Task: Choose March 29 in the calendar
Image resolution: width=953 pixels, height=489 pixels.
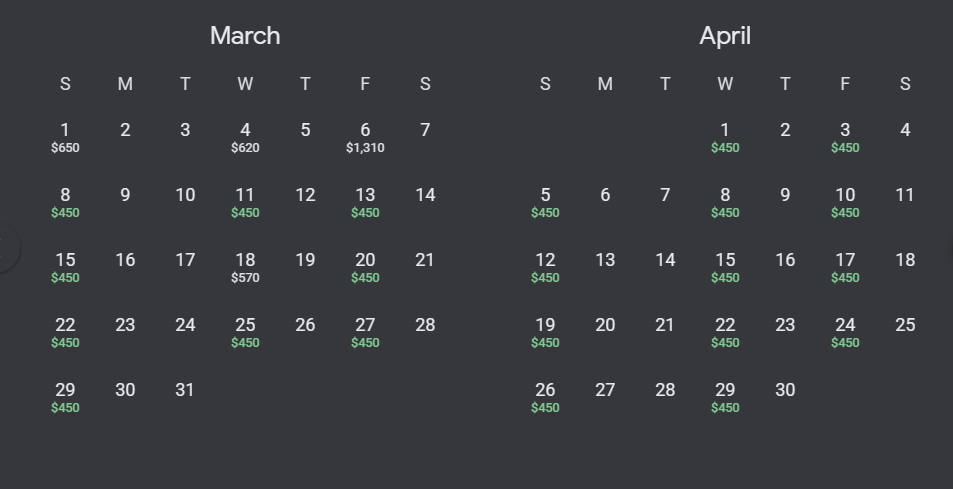Action: tap(65, 397)
